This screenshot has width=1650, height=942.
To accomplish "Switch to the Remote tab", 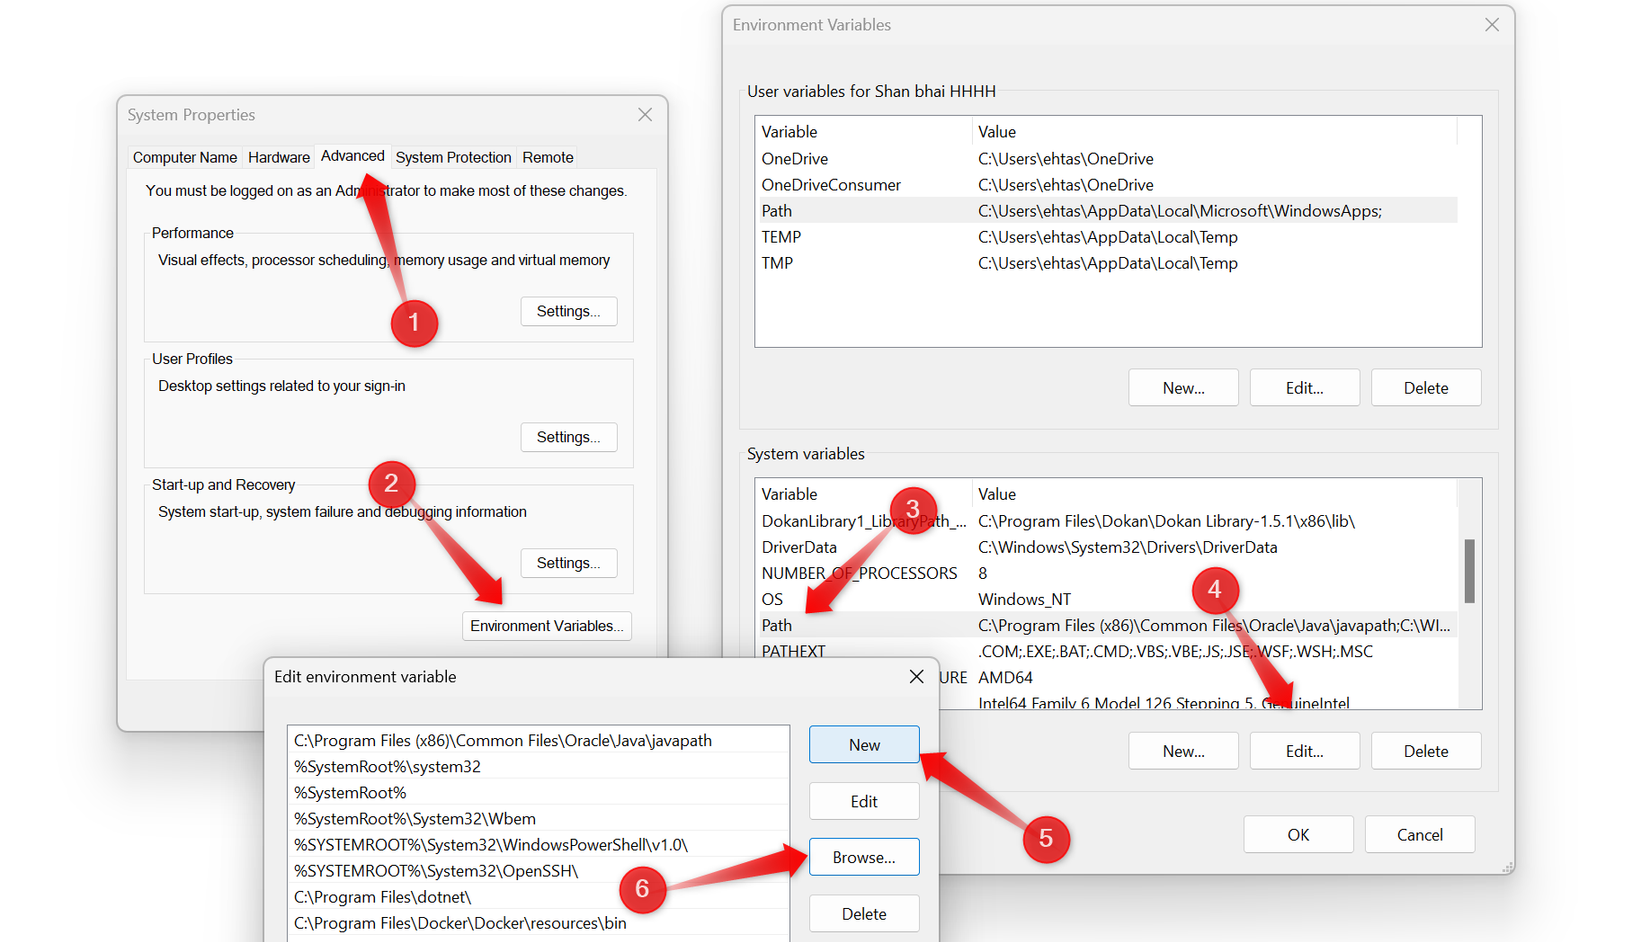I will pyautogui.click(x=547, y=157).
